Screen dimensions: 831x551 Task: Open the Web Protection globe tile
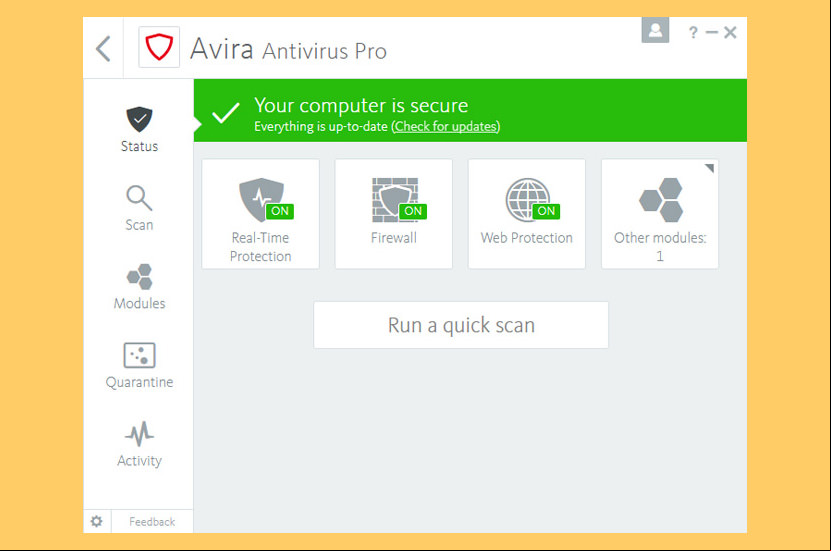coord(527,214)
